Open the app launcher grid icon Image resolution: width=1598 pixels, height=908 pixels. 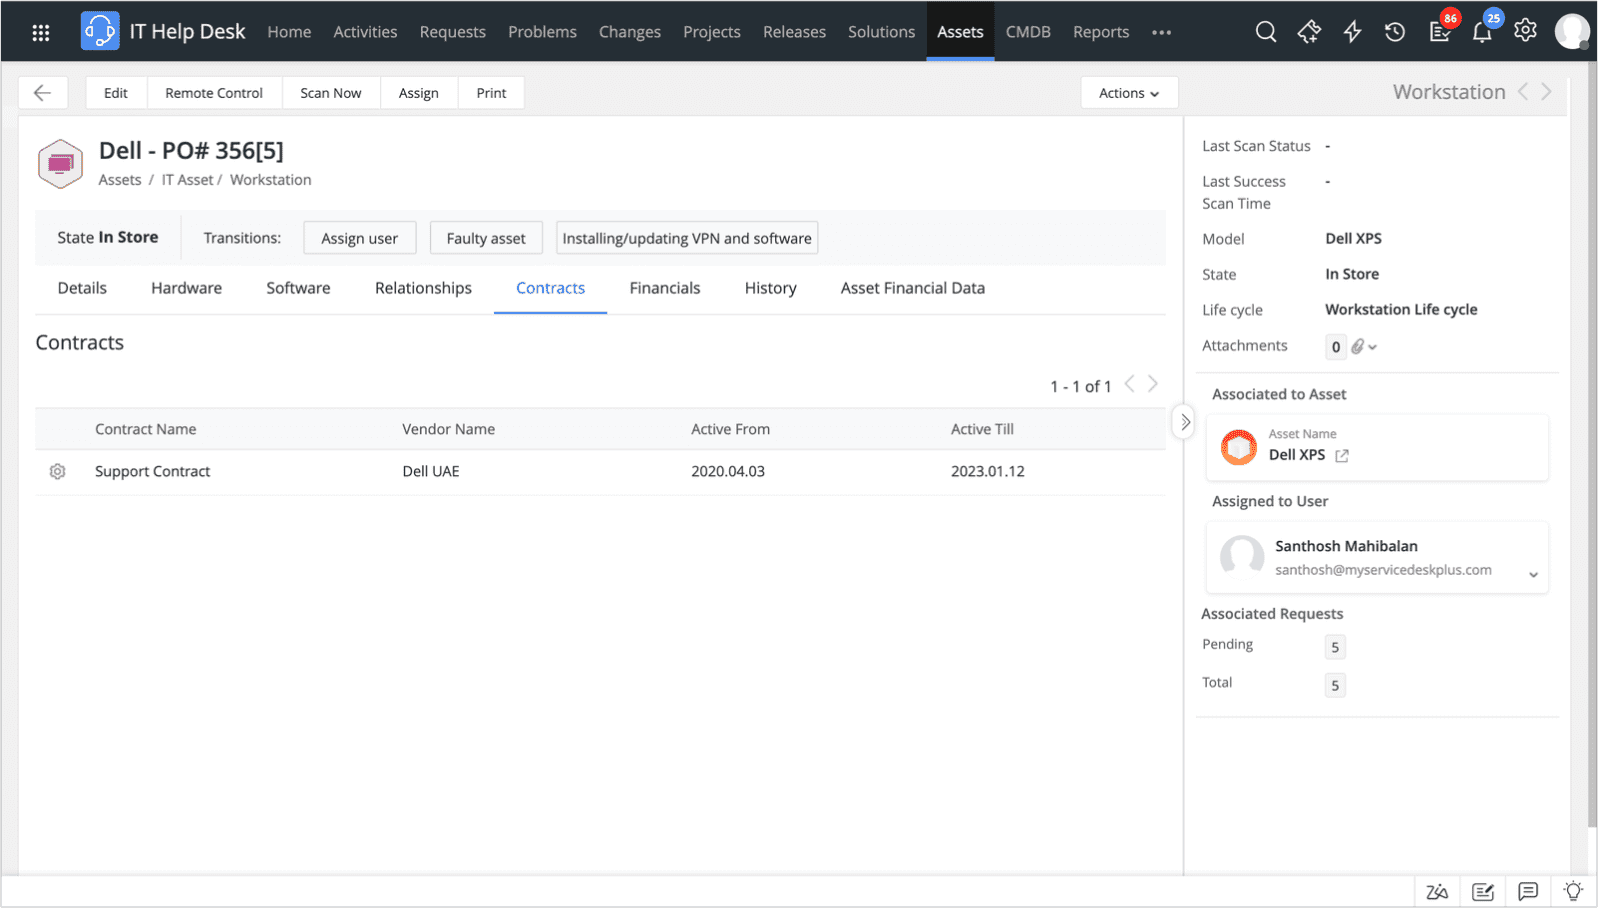[41, 33]
